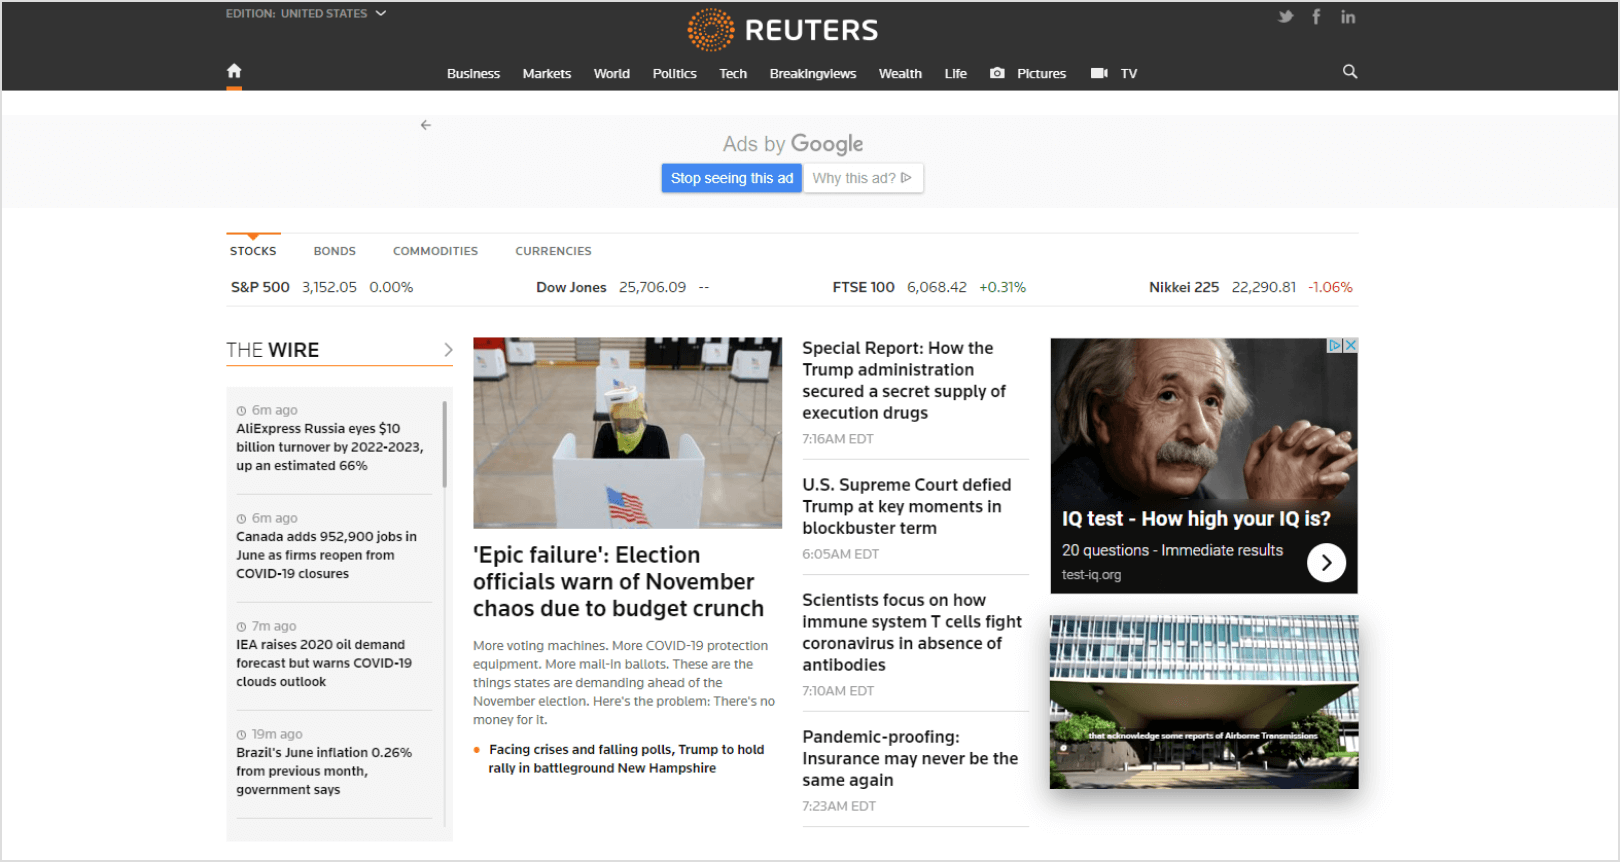Screen dimensions: 1620x862
Task: Click The Wire list scrollbar
Action: [x=444, y=445]
